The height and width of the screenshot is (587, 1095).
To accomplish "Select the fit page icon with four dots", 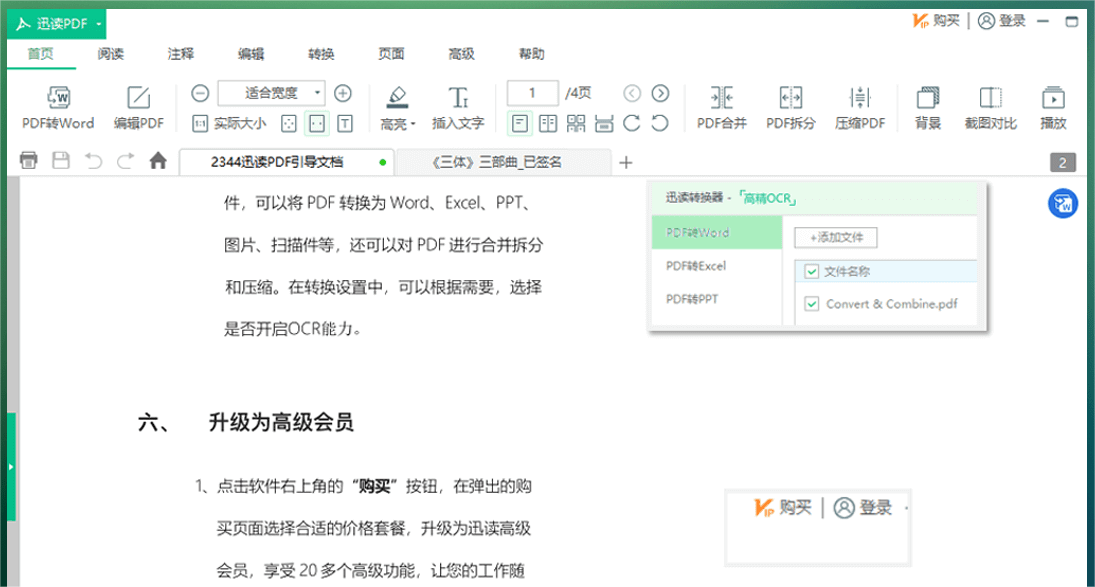I will (x=288, y=124).
